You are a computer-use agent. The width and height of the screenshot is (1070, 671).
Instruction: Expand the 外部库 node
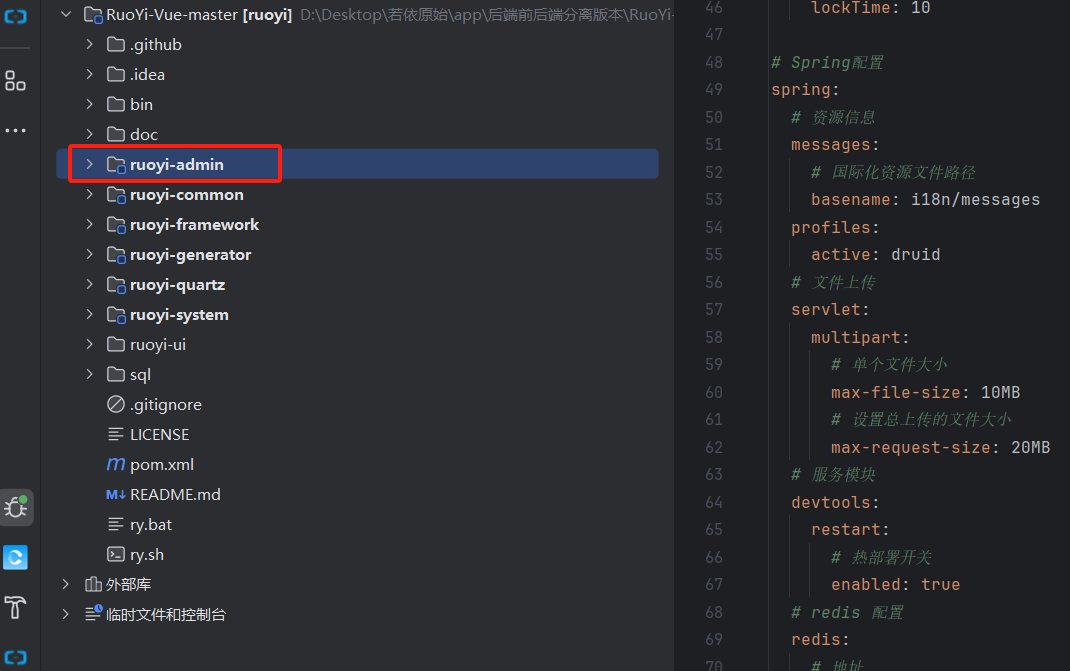tap(66, 584)
